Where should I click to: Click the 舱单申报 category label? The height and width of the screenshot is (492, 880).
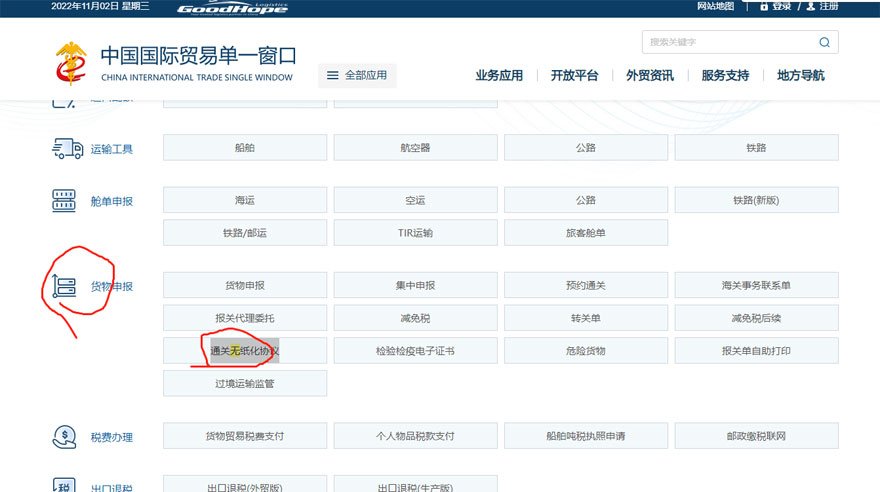pyautogui.click(x=112, y=201)
